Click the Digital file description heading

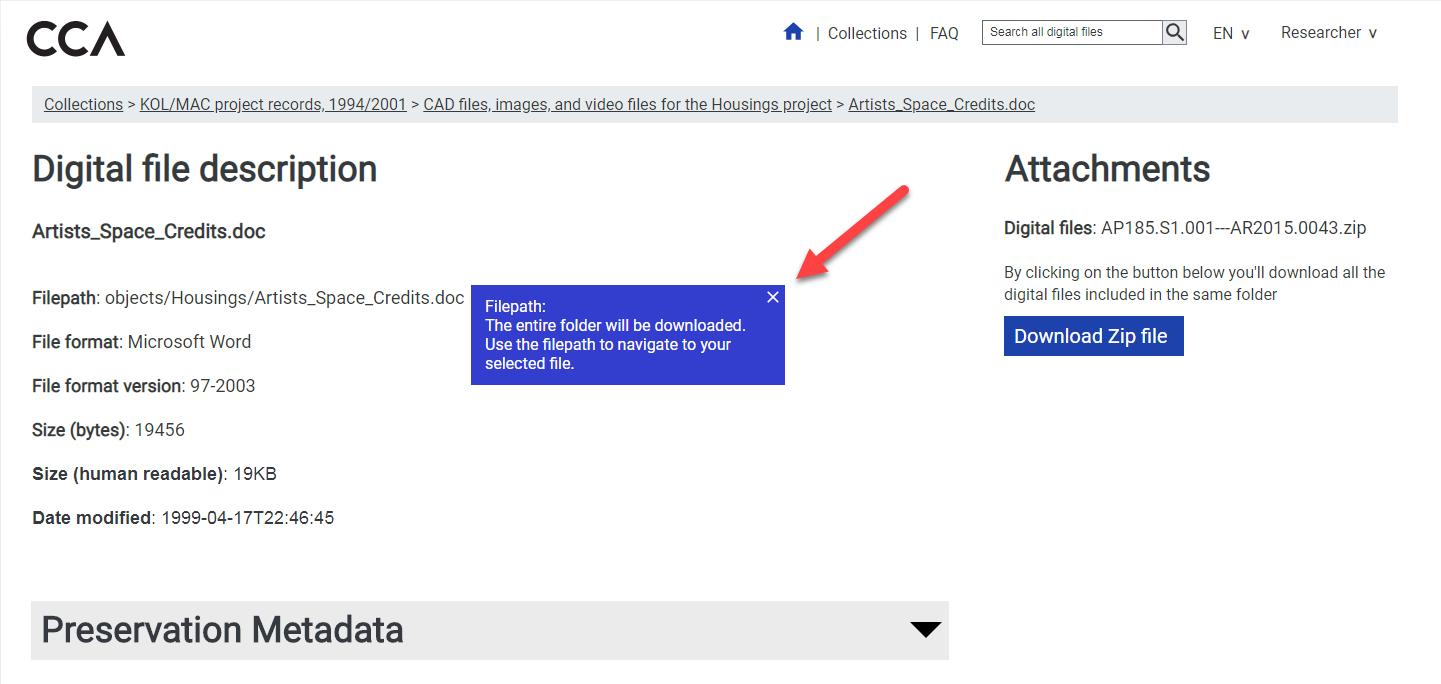pos(205,169)
